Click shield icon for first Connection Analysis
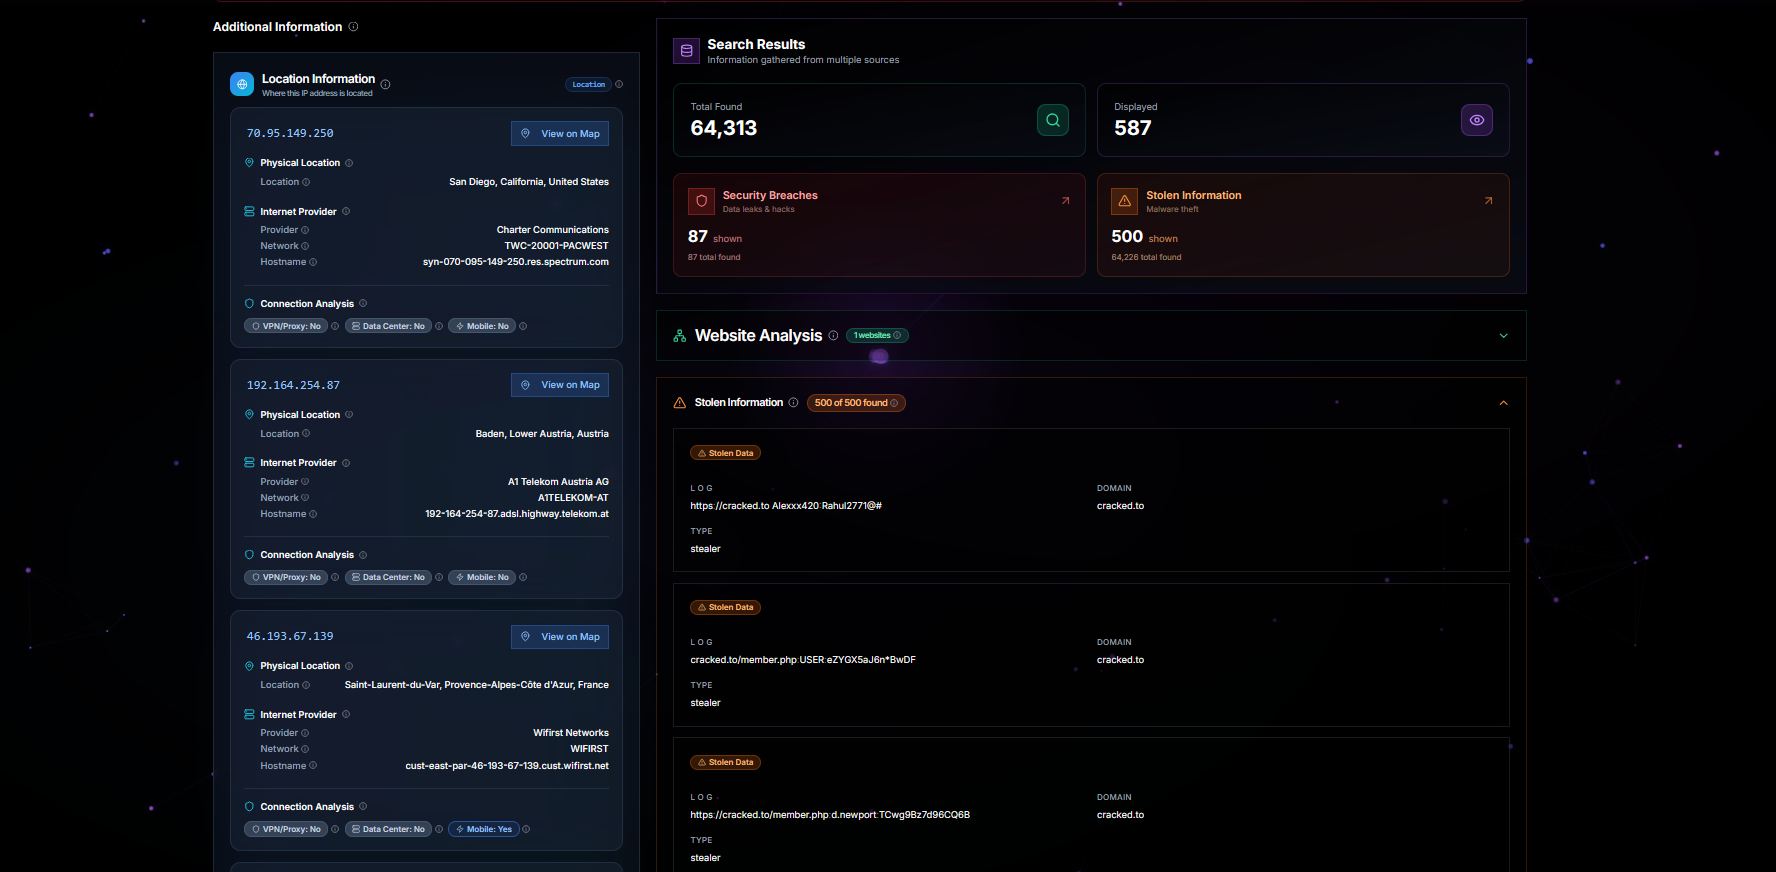Viewport: 1776px width, 872px height. pyautogui.click(x=249, y=304)
